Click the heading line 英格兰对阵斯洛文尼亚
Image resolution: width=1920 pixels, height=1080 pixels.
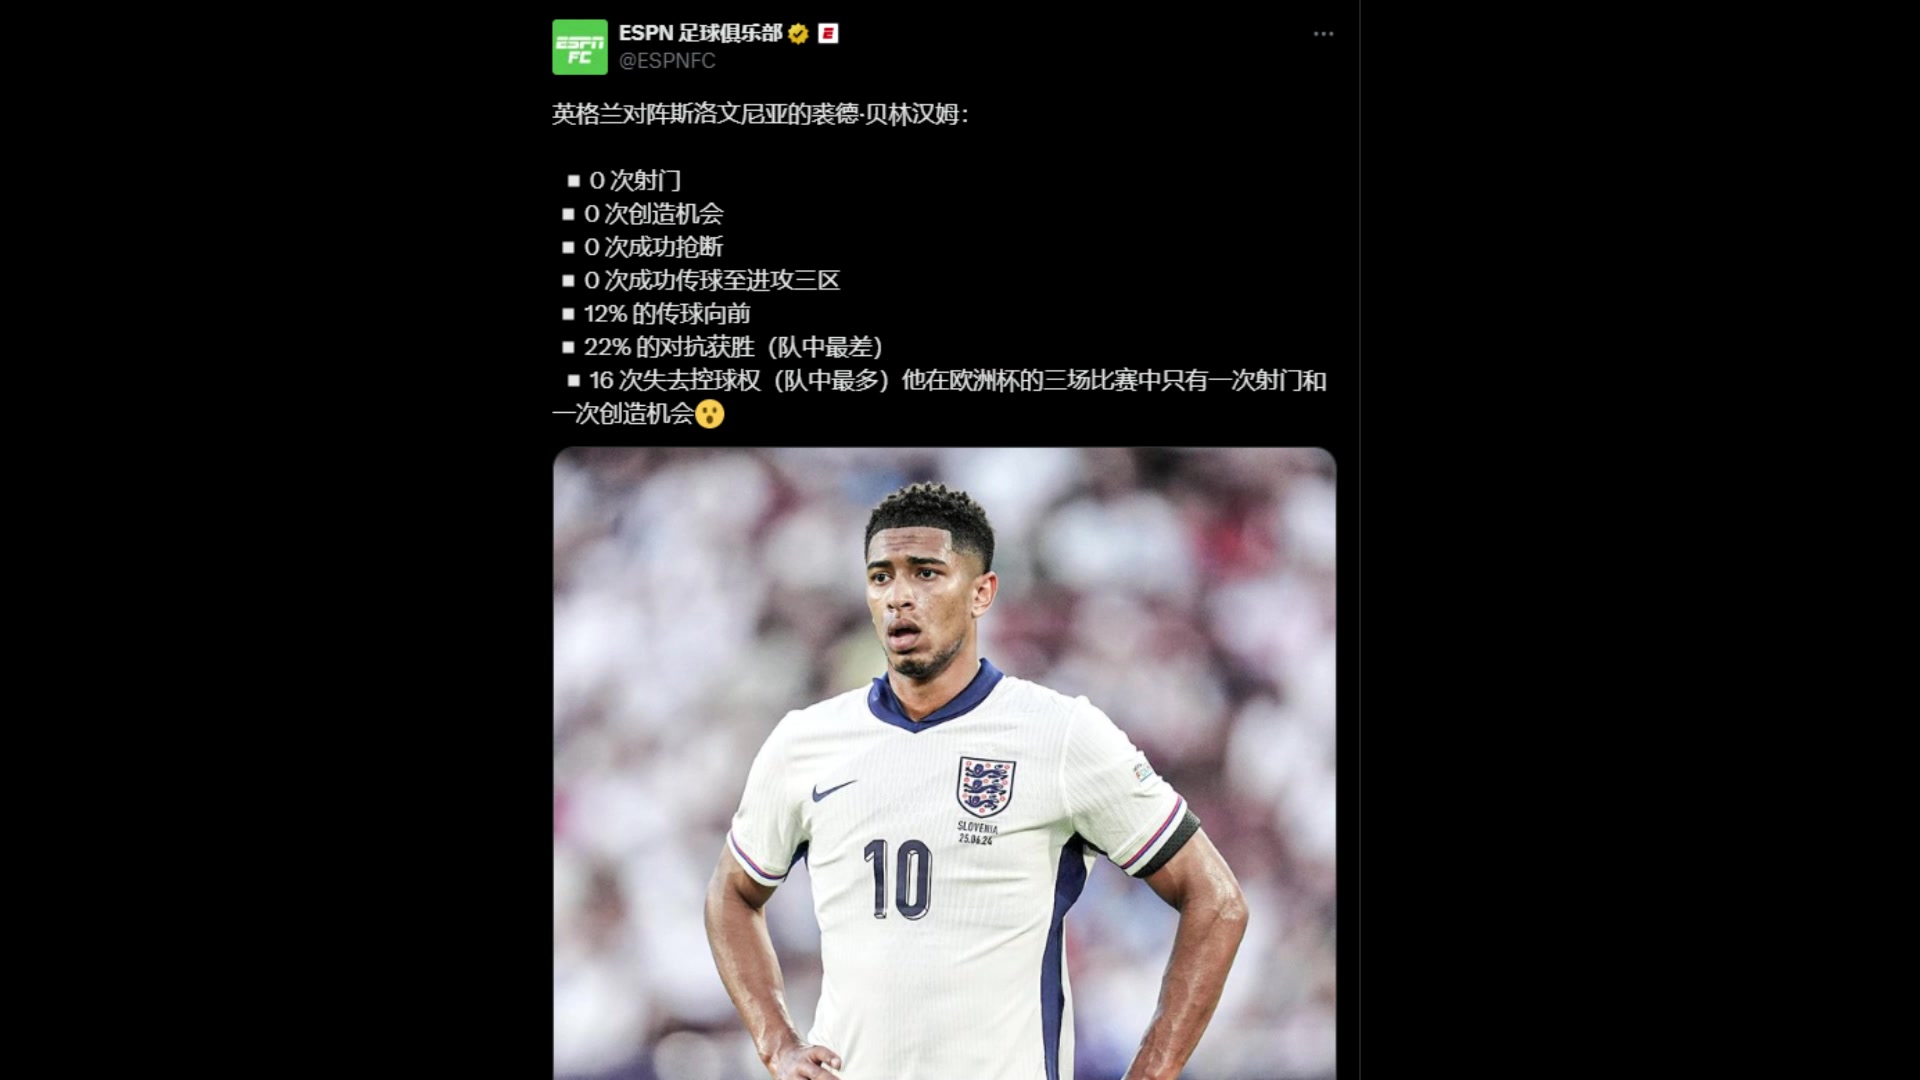click(x=760, y=114)
